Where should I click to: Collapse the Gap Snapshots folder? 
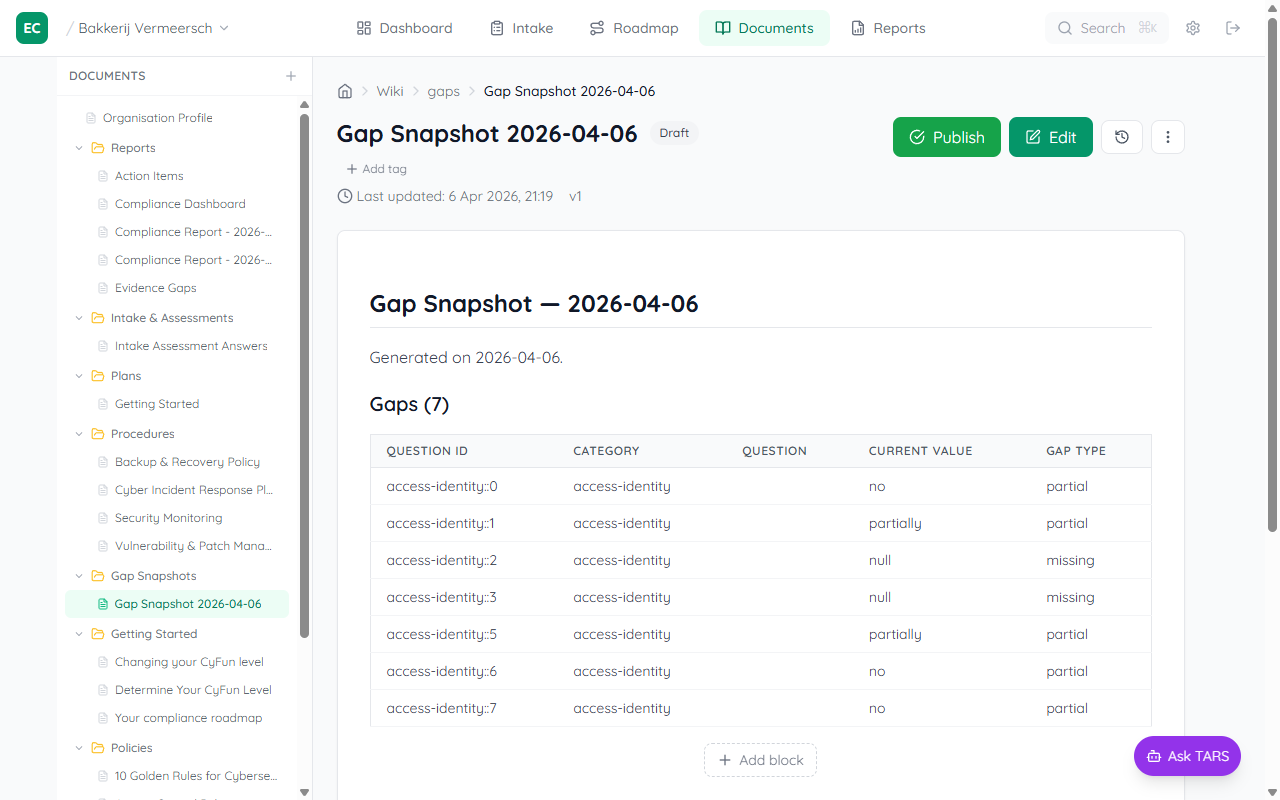point(80,576)
